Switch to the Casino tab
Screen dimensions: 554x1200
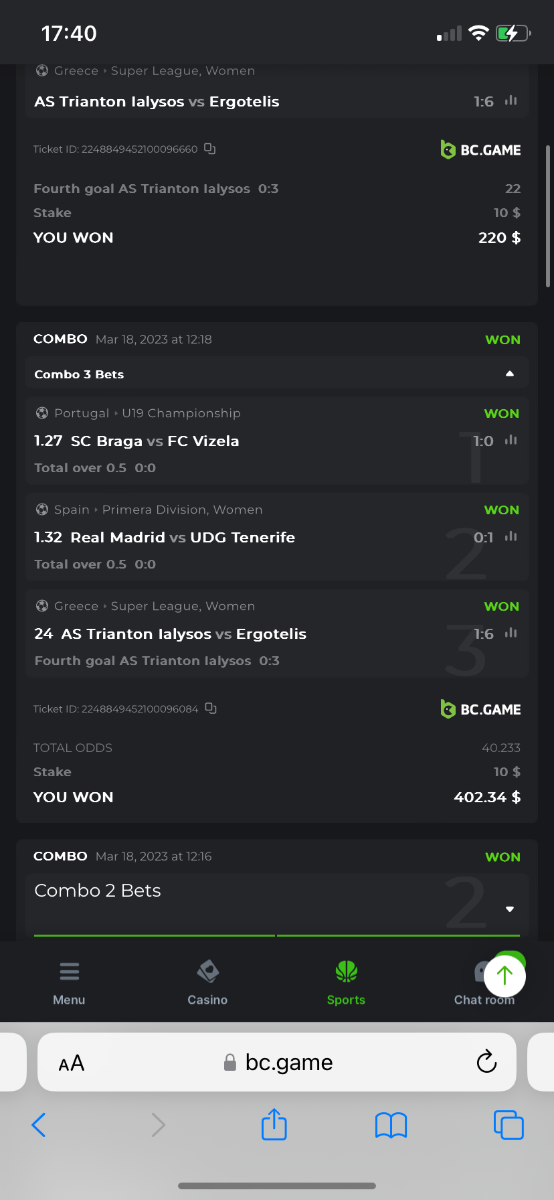(x=207, y=983)
